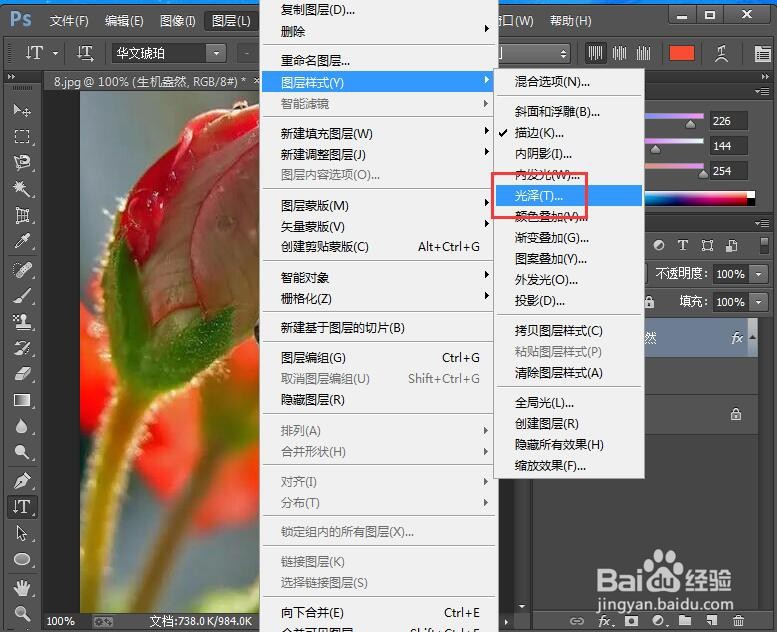777x632 pixels.
Task: Select the Gradient tool
Action: pyautogui.click(x=21, y=400)
